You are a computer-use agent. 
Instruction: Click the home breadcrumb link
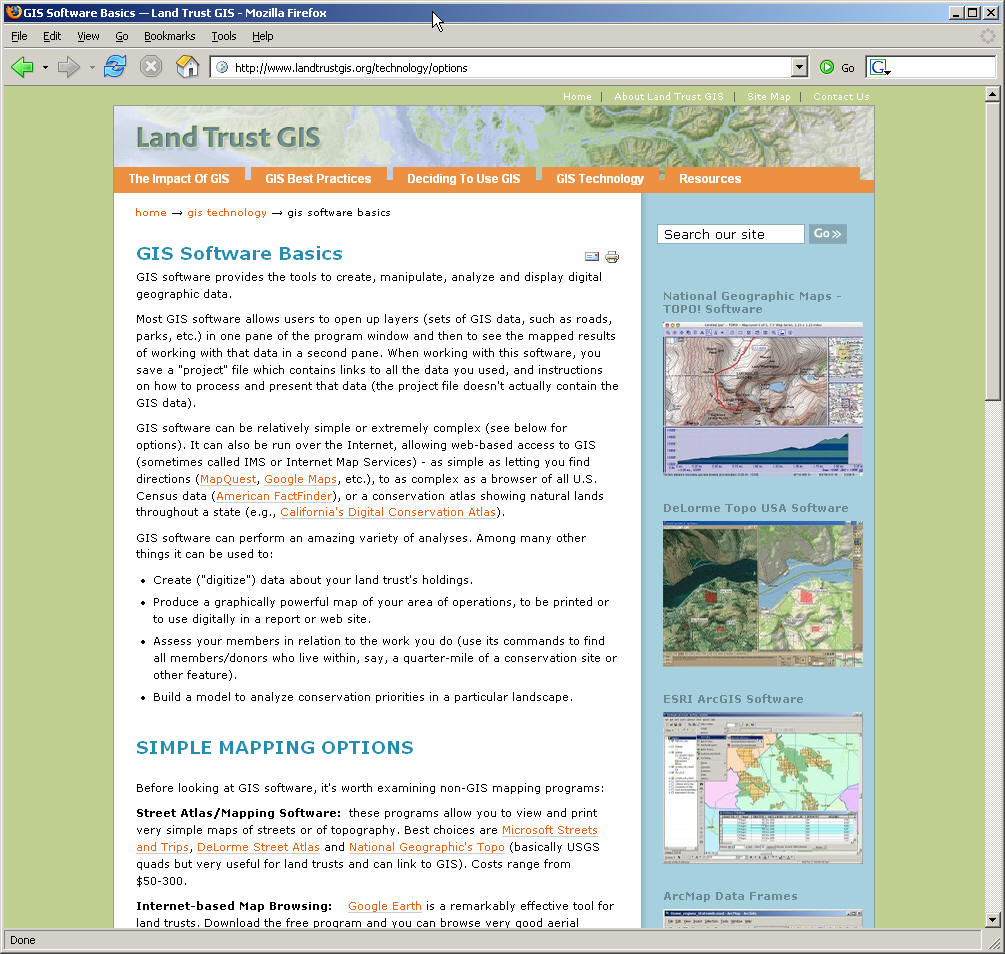pos(151,212)
